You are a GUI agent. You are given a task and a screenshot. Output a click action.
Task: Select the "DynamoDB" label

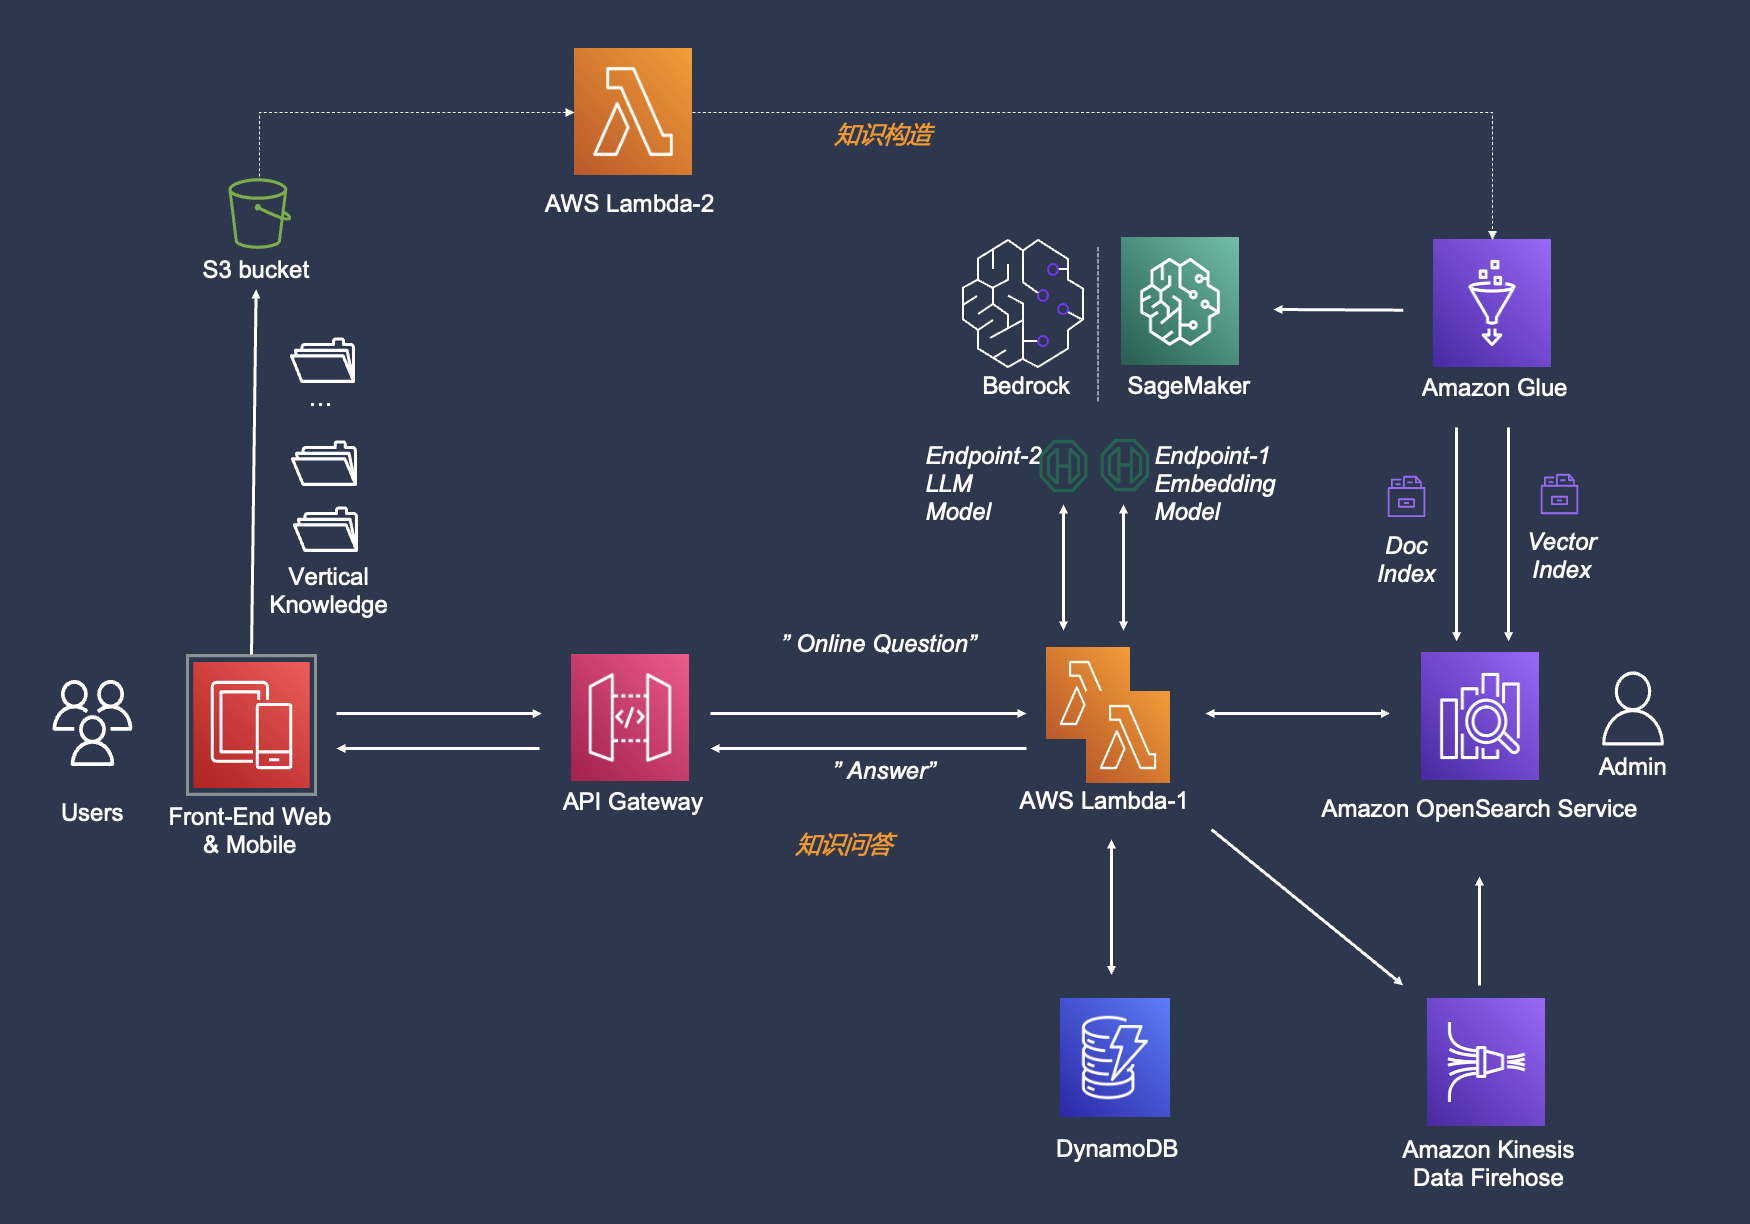[1117, 1149]
